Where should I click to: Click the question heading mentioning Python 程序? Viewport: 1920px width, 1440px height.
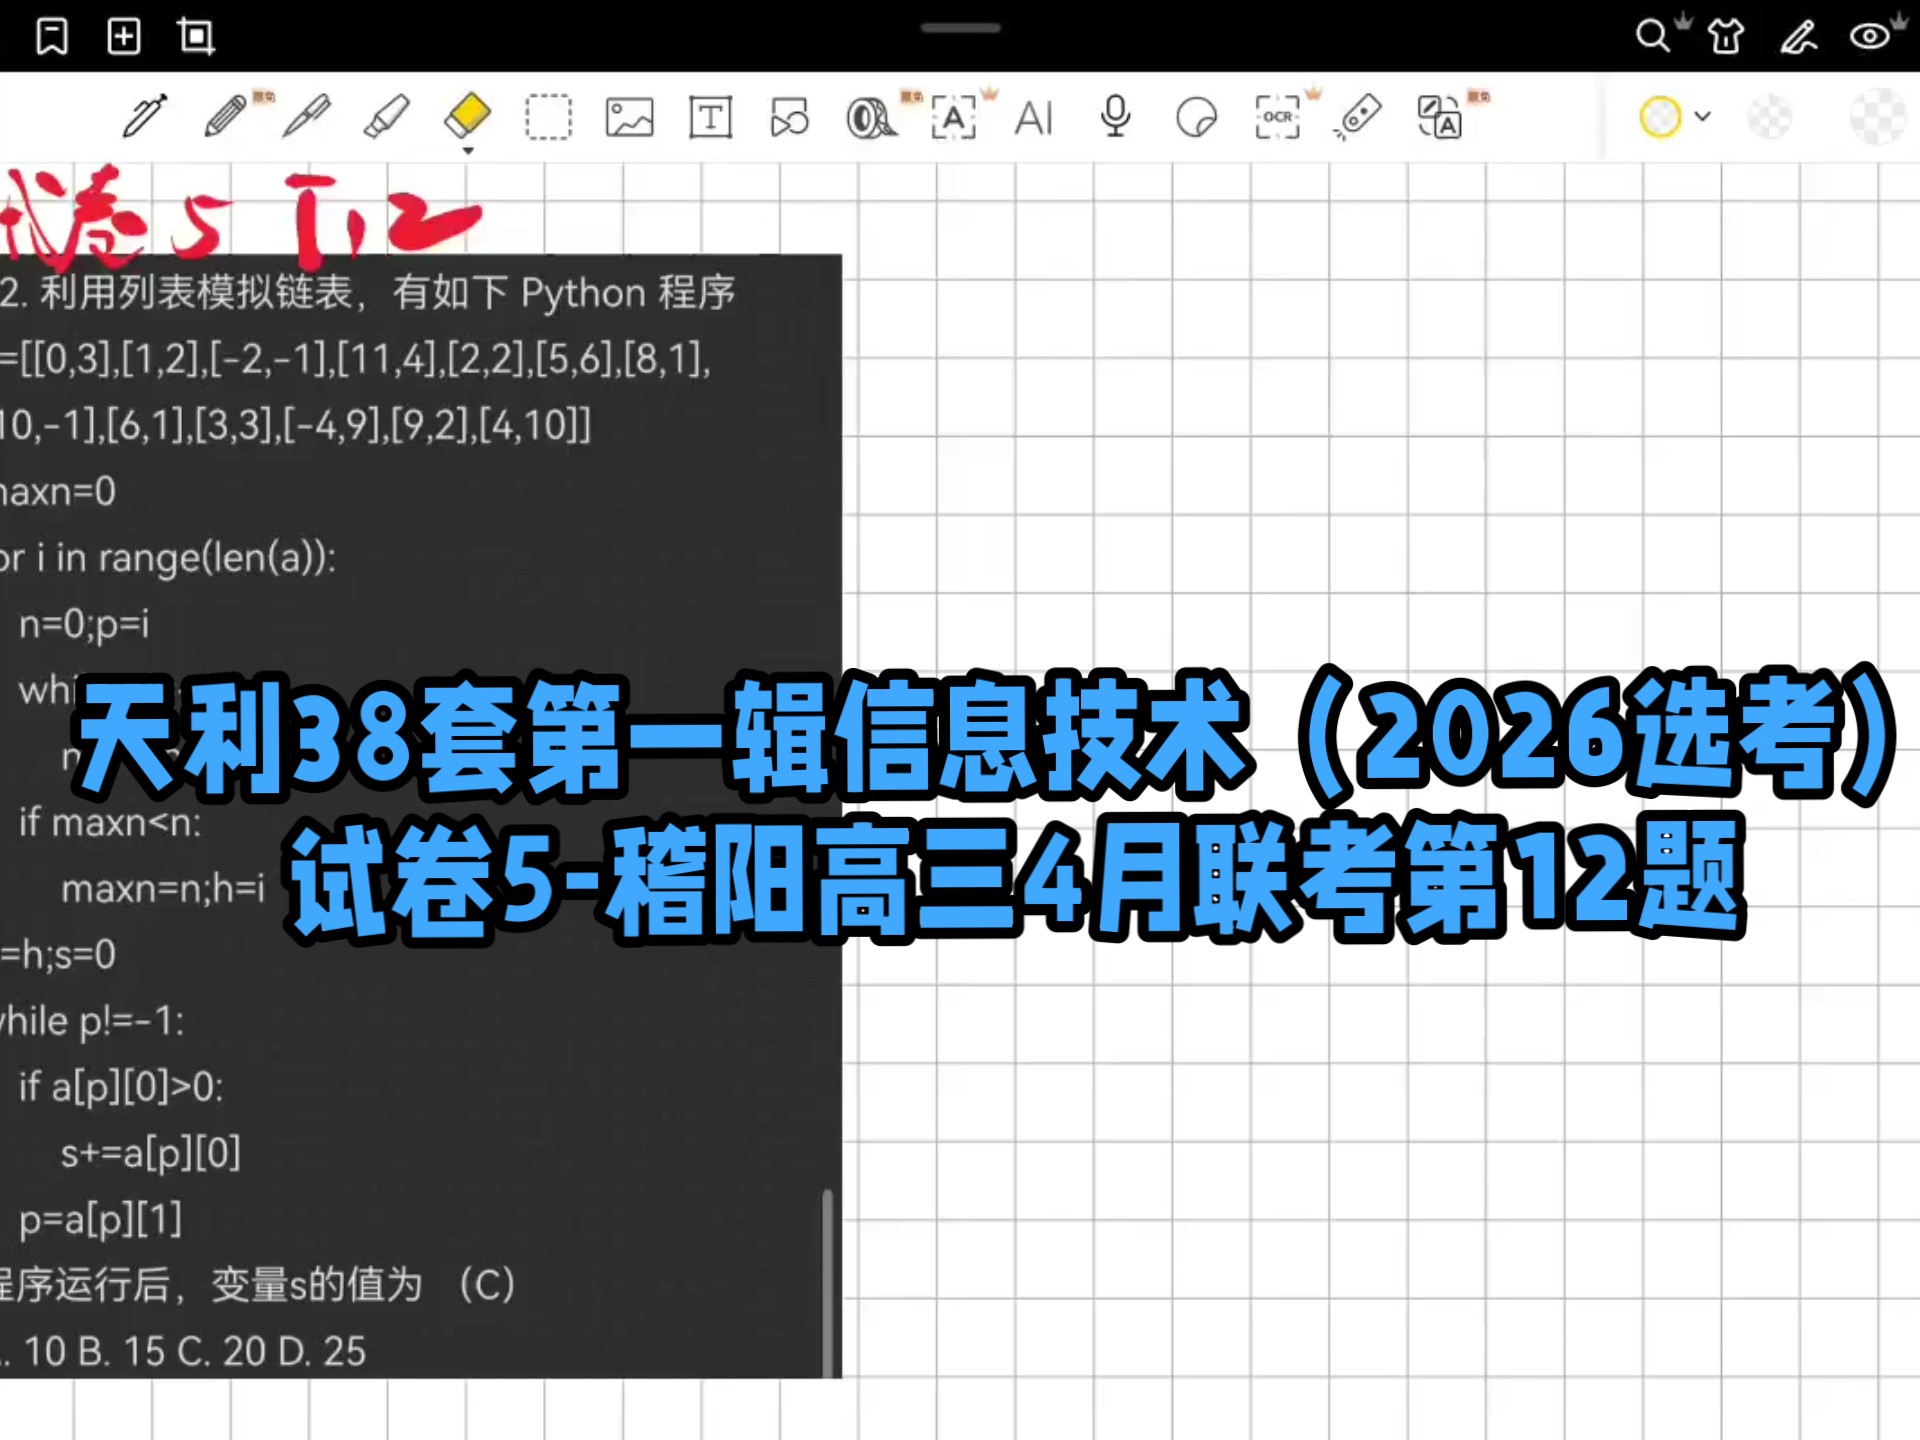pyautogui.click(x=368, y=292)
